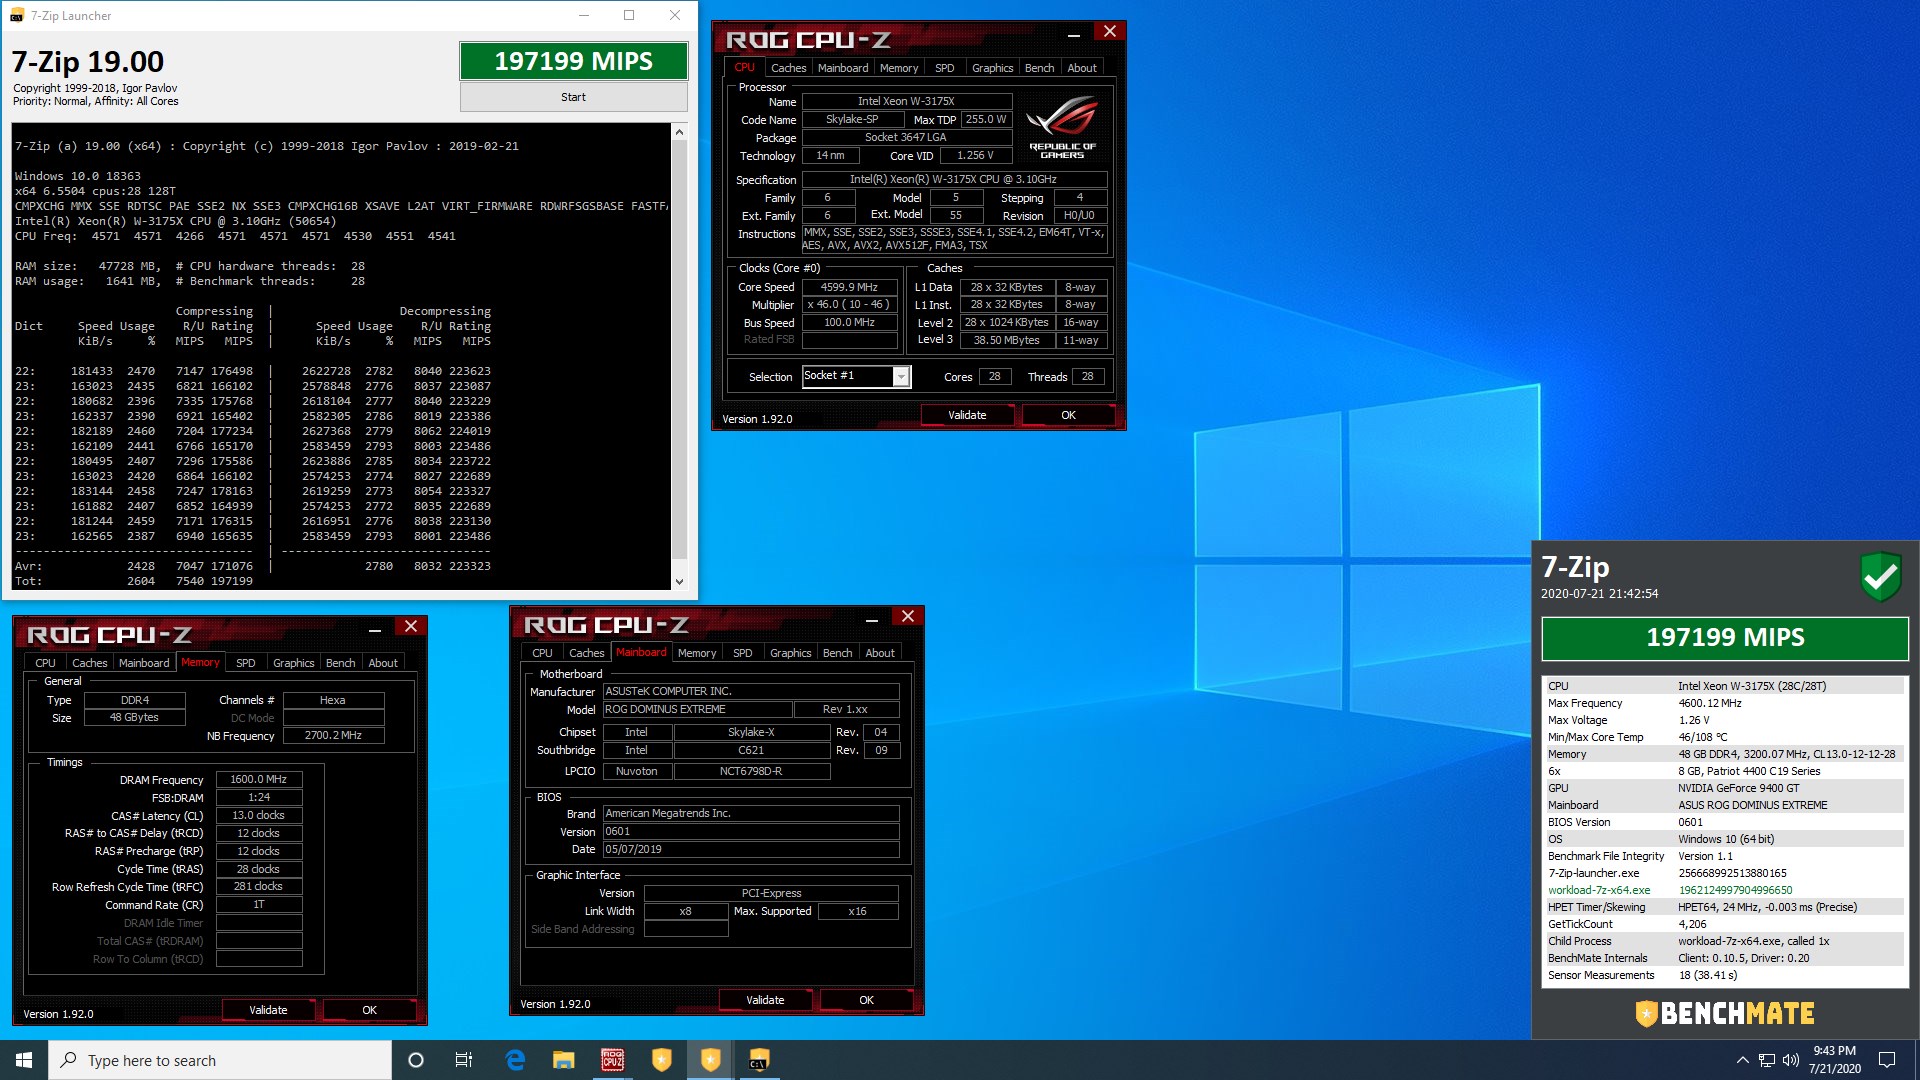This screenshot has height=1080, width=1920.
Task: Click ROG DOMINUS EXTREME model field
Action: pos(697,709)
